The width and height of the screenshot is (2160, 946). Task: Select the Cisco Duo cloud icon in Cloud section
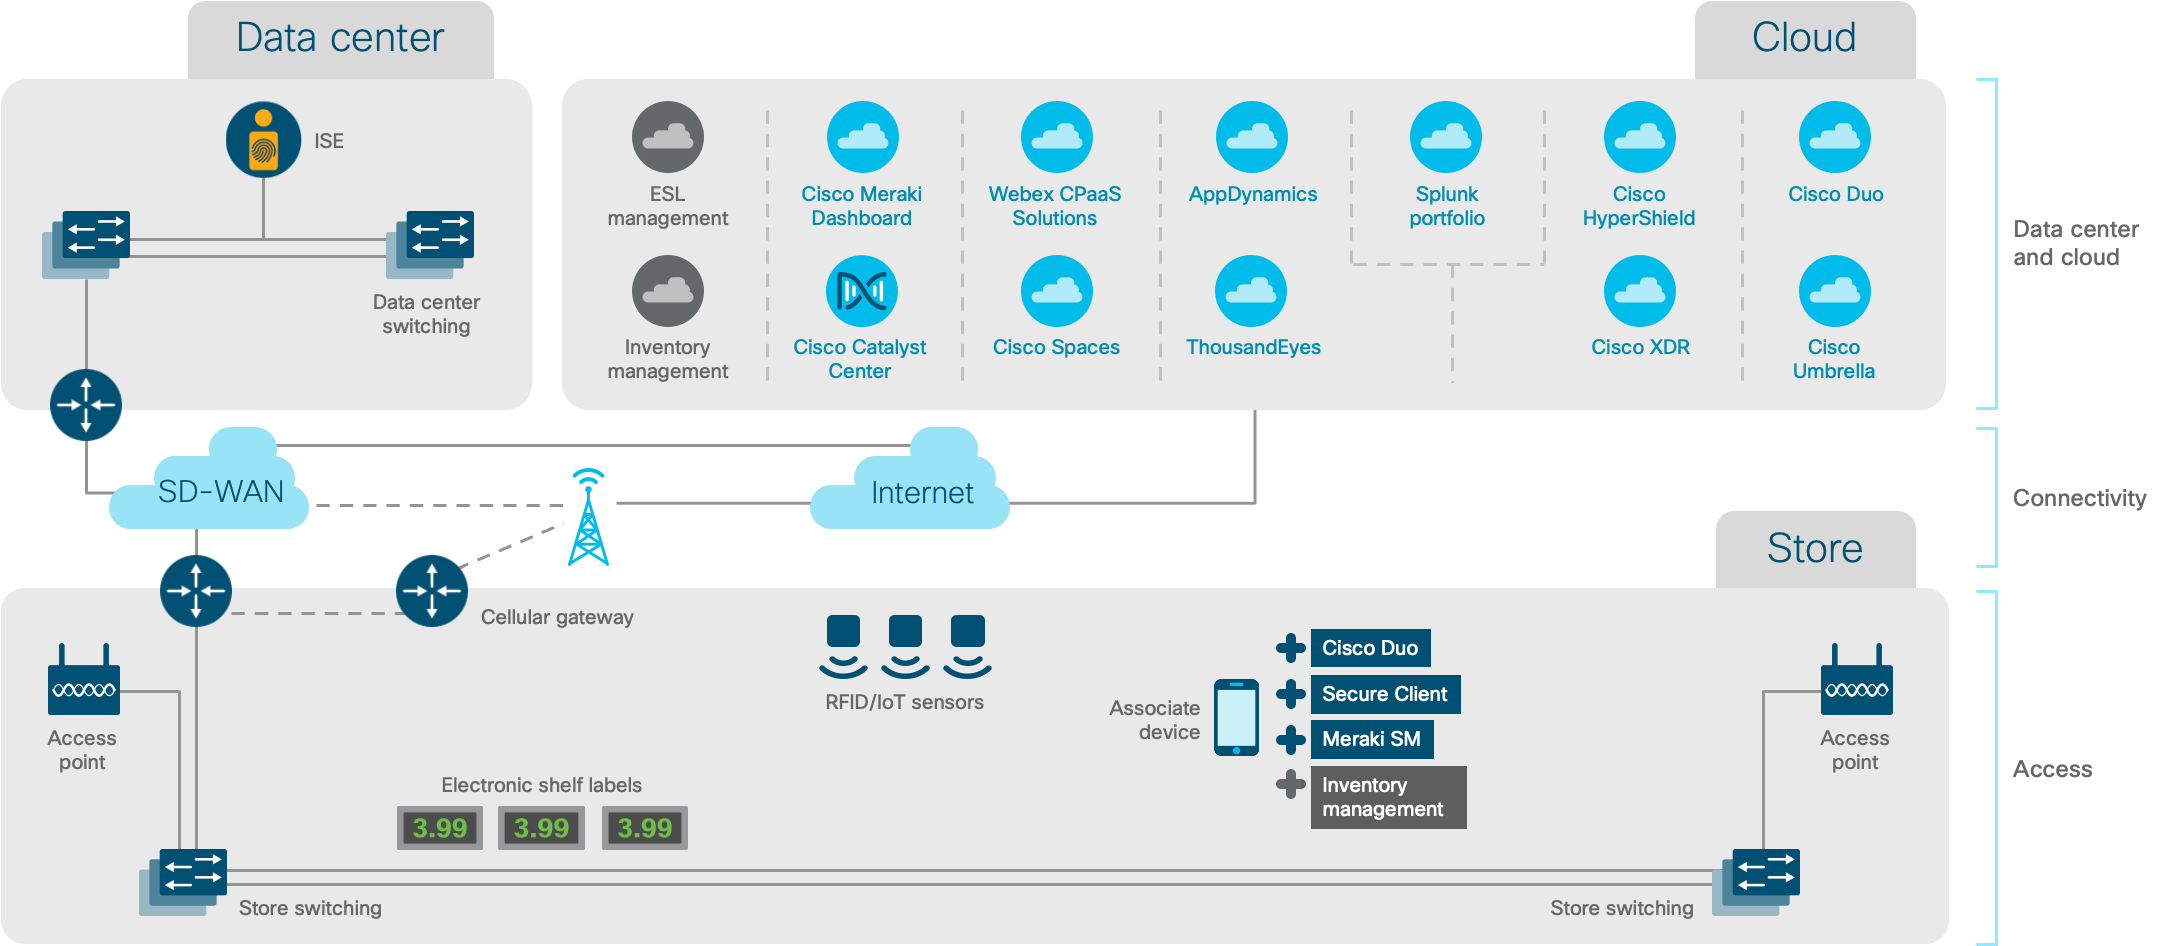point(1835,137)
